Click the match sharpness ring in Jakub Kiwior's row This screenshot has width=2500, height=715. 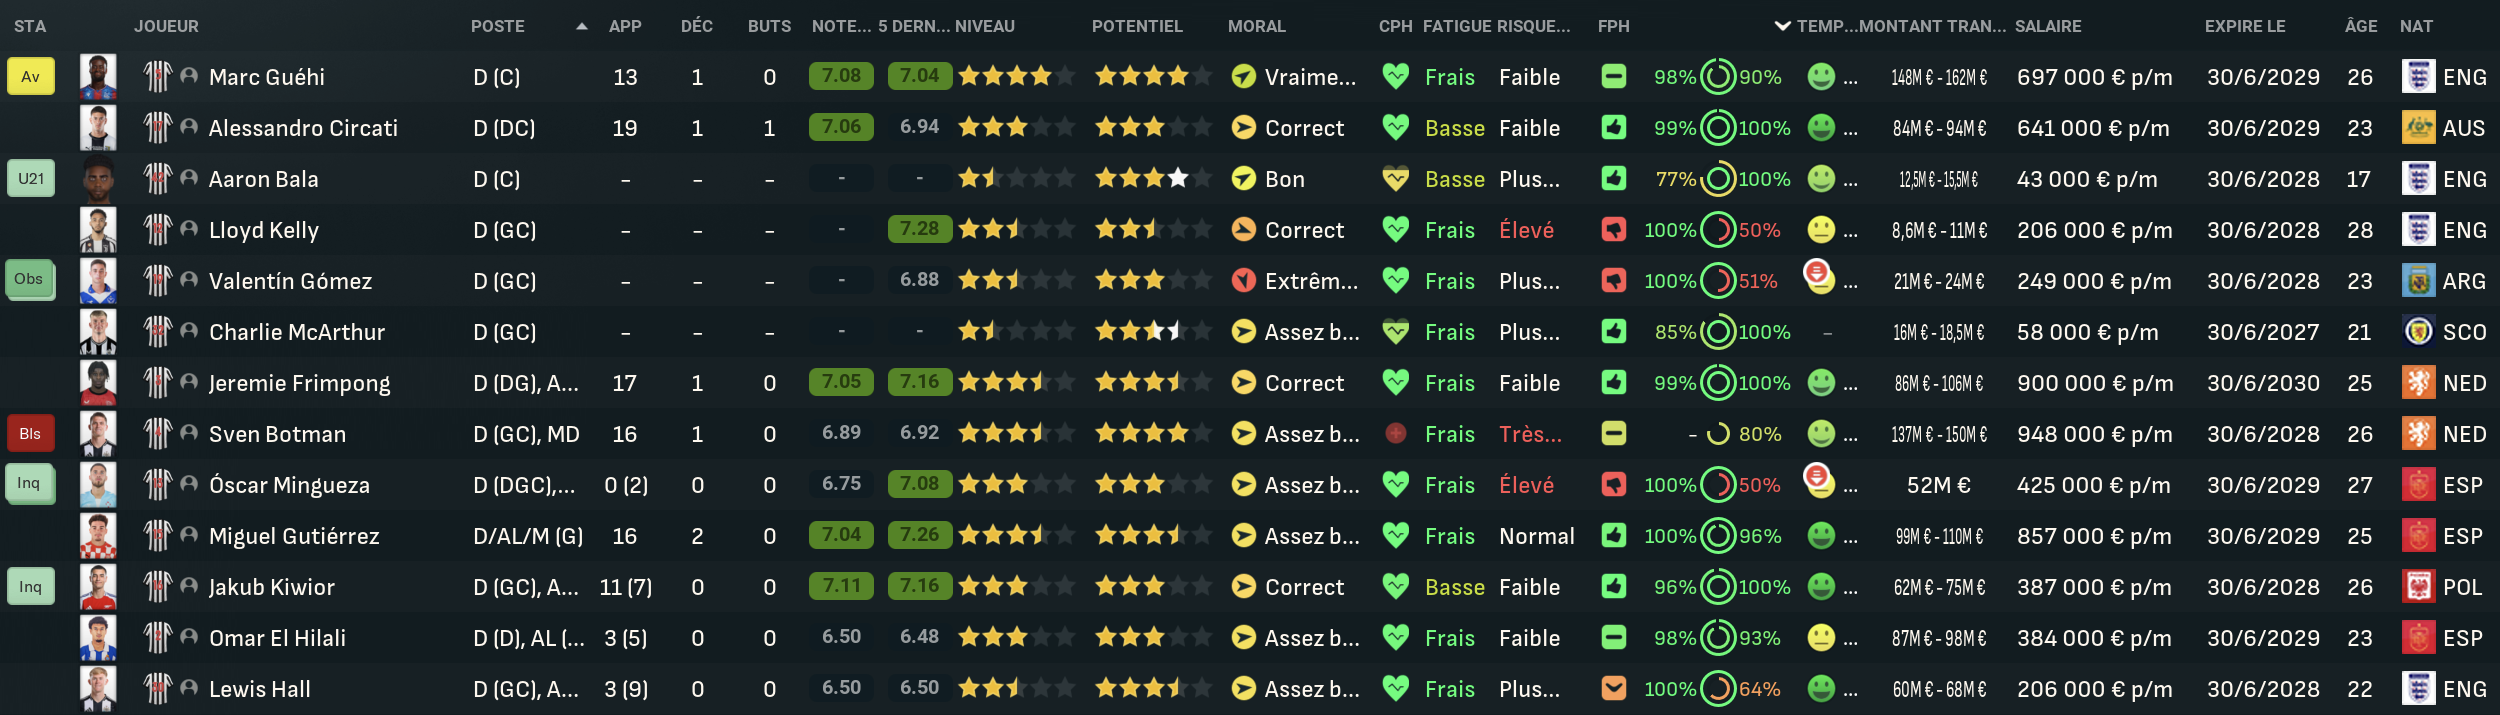tap(1718, 587)
